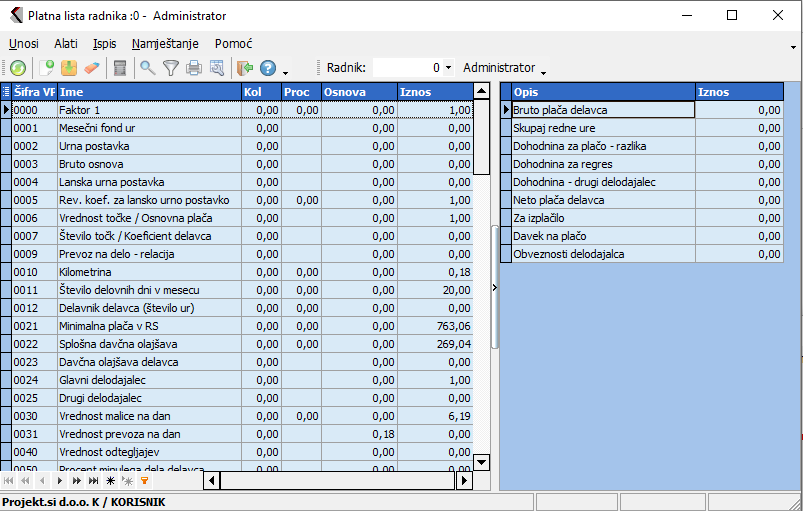Open the Radnik number dropdown arrow
Image resolution: width=803 pixels, height=511 pixels.
coord(448,68)
